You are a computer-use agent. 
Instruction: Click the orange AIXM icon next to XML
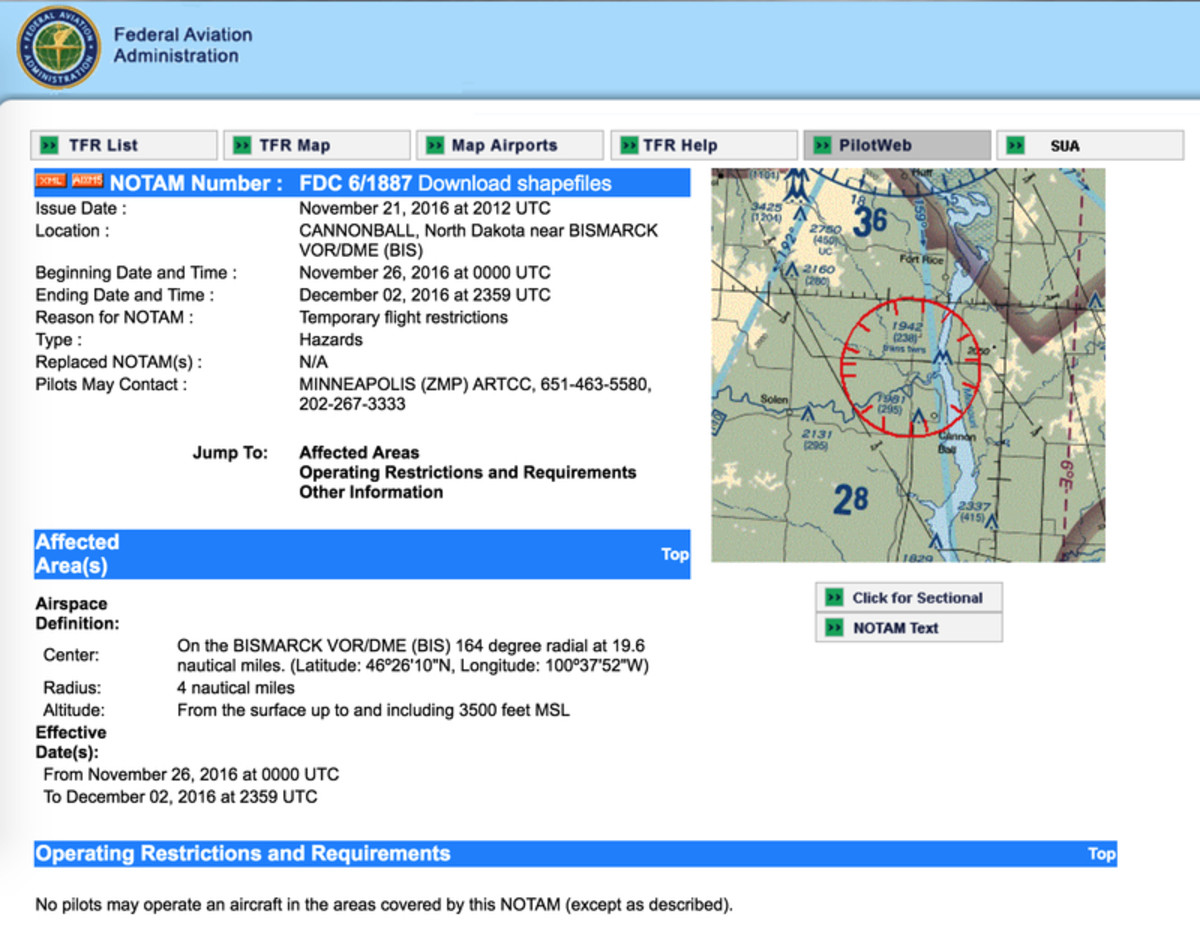(87, 181)
